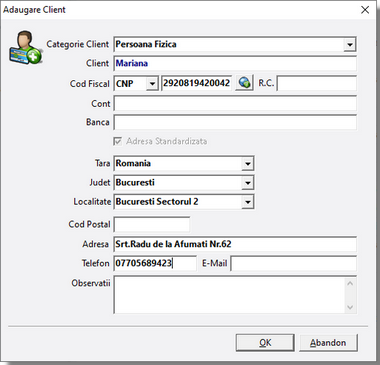Click the Adaugare Client title text

[x=34, y=10]
